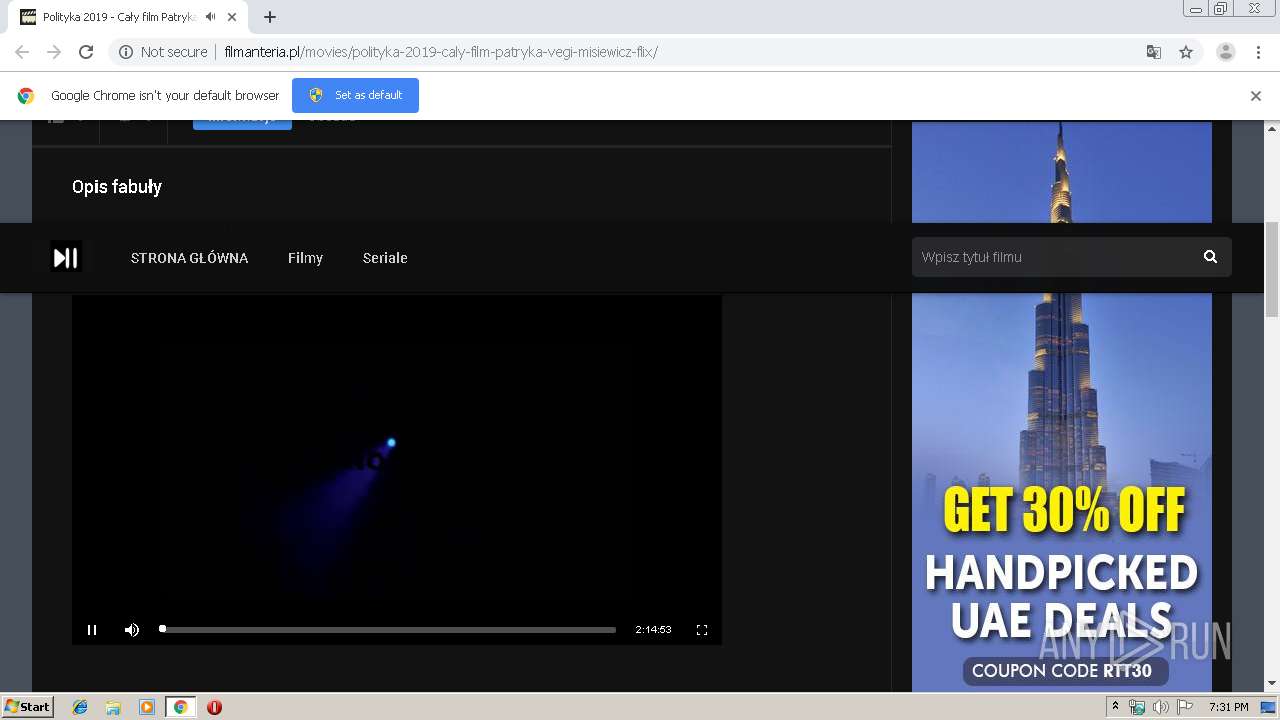
Task: Launch Internet Explorer from taskbar
Action: (80, 707)
